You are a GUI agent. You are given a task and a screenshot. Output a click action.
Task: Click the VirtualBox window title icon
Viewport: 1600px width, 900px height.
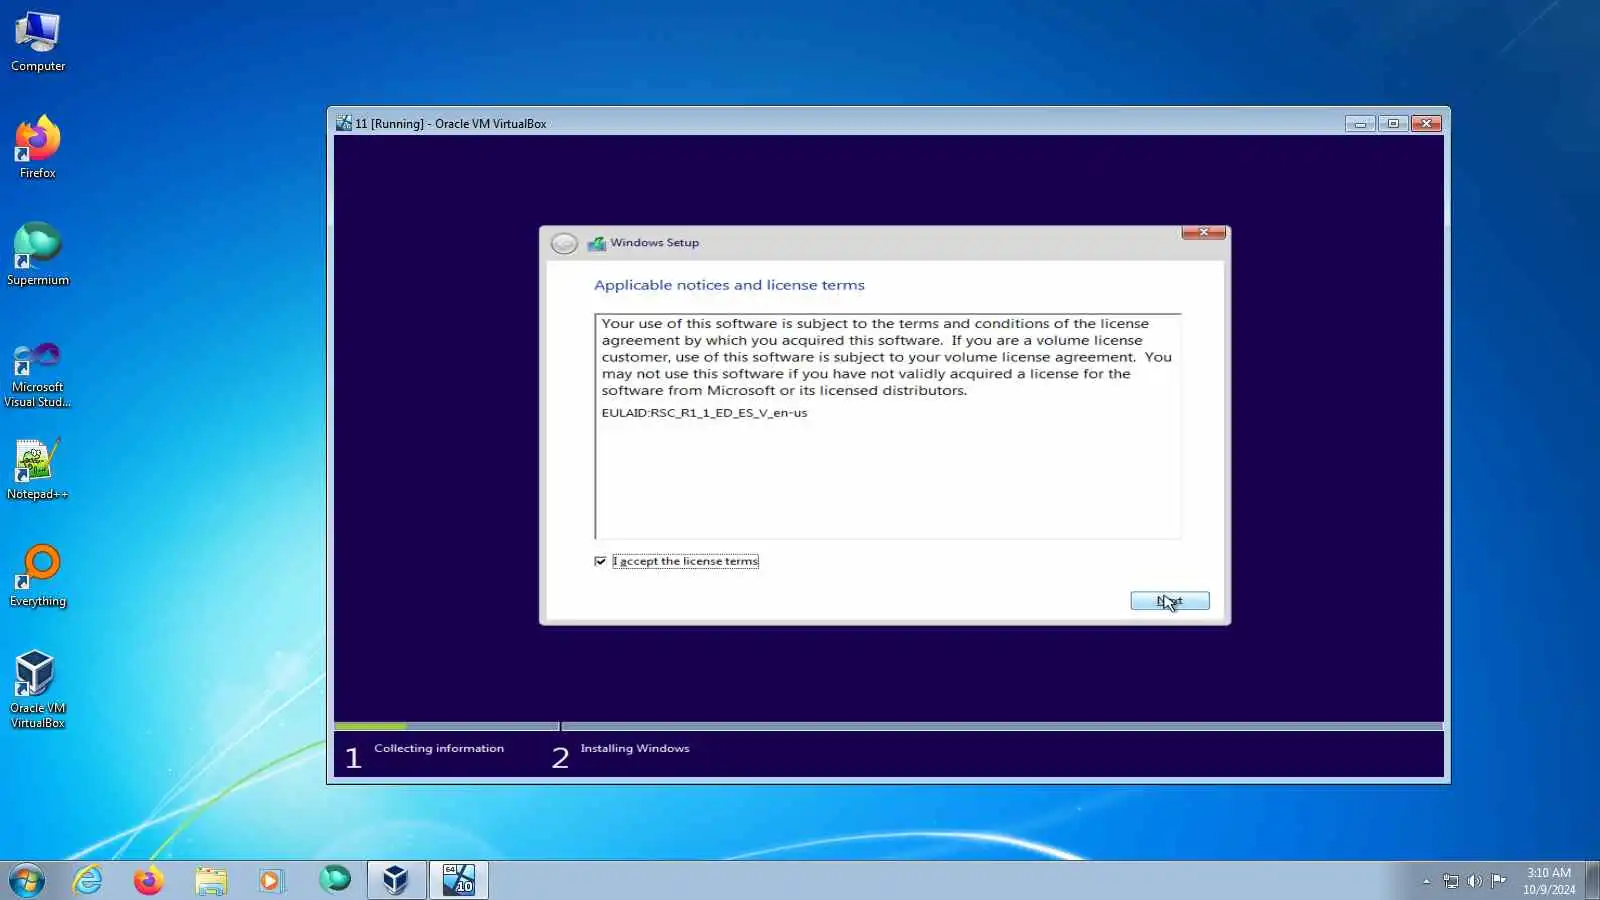(x=344, y=123)
